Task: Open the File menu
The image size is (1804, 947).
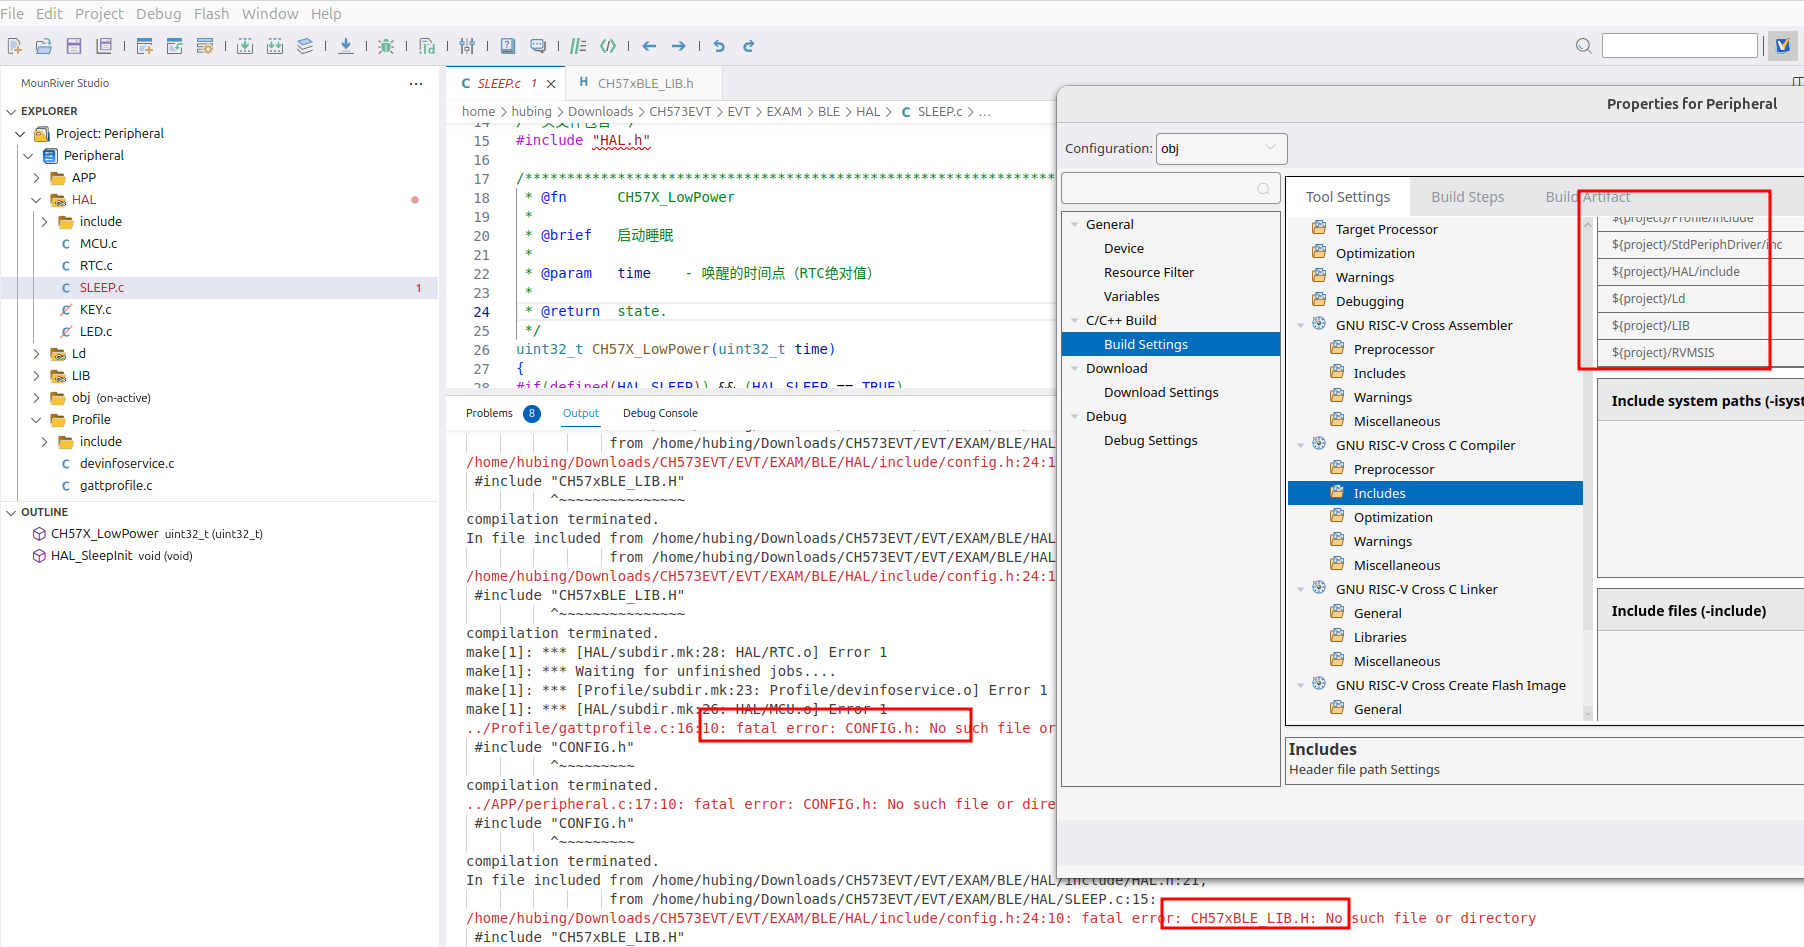Action: [12, 14]
